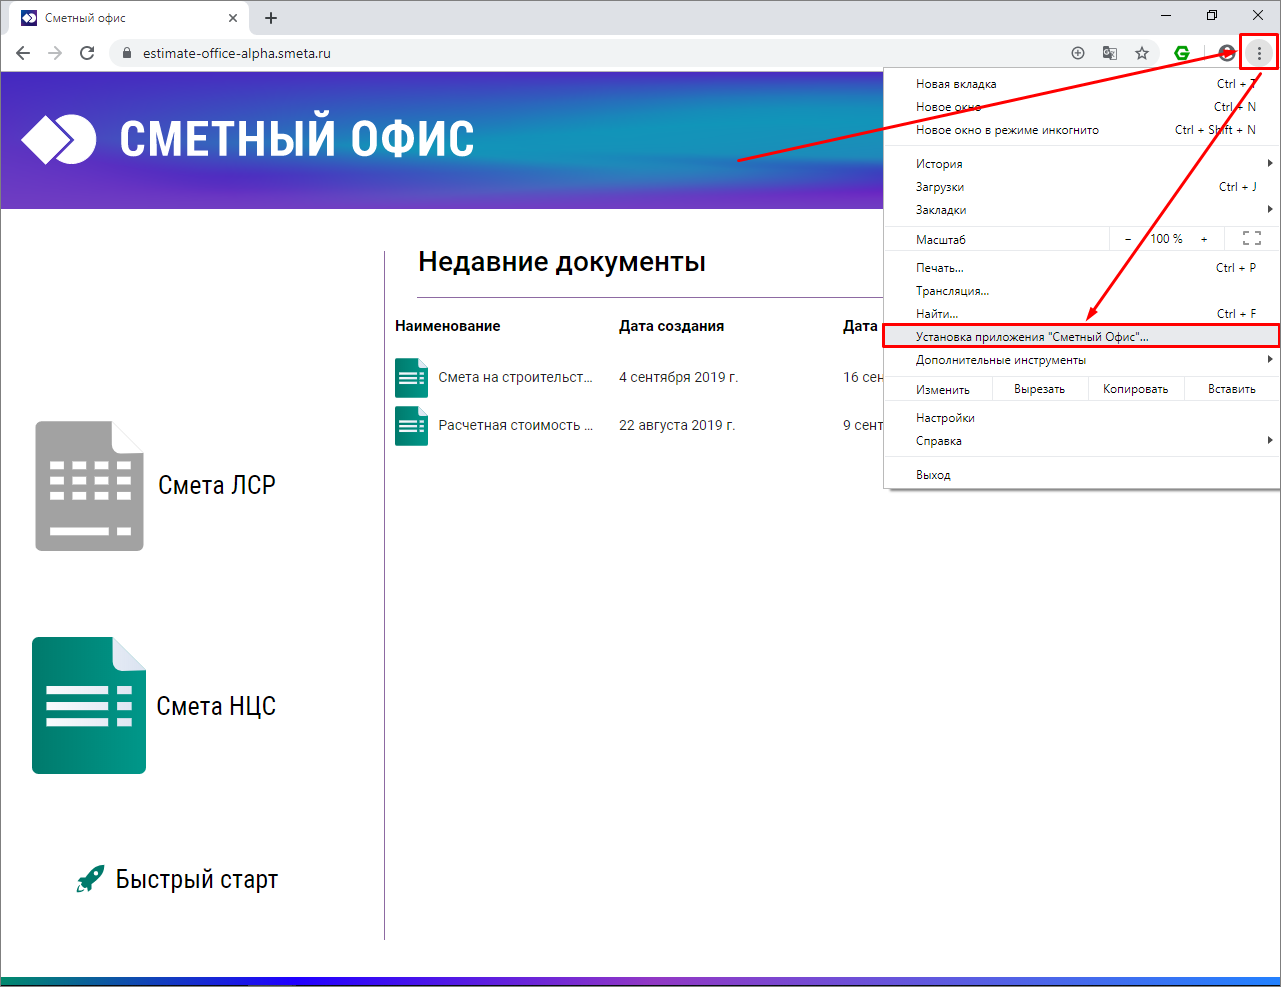Screen dimensions: 1281x987
Task: Expand Дополнительные инструменты submenu
Action: pyautogui.click(x=1081, y=360)
